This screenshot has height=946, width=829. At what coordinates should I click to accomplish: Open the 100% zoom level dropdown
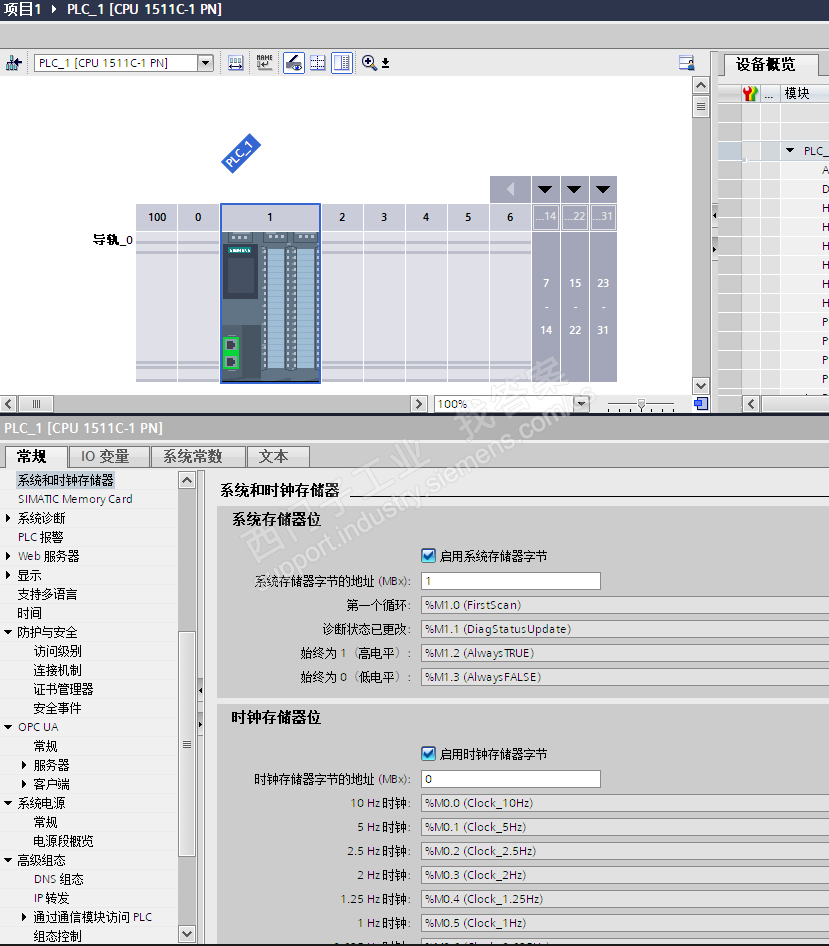pos(582,404)
